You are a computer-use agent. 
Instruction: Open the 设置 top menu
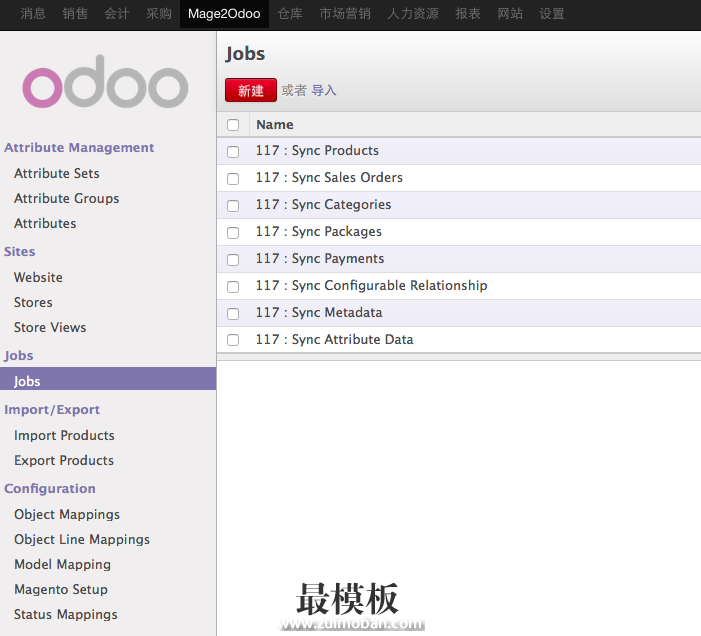point(552,14)
